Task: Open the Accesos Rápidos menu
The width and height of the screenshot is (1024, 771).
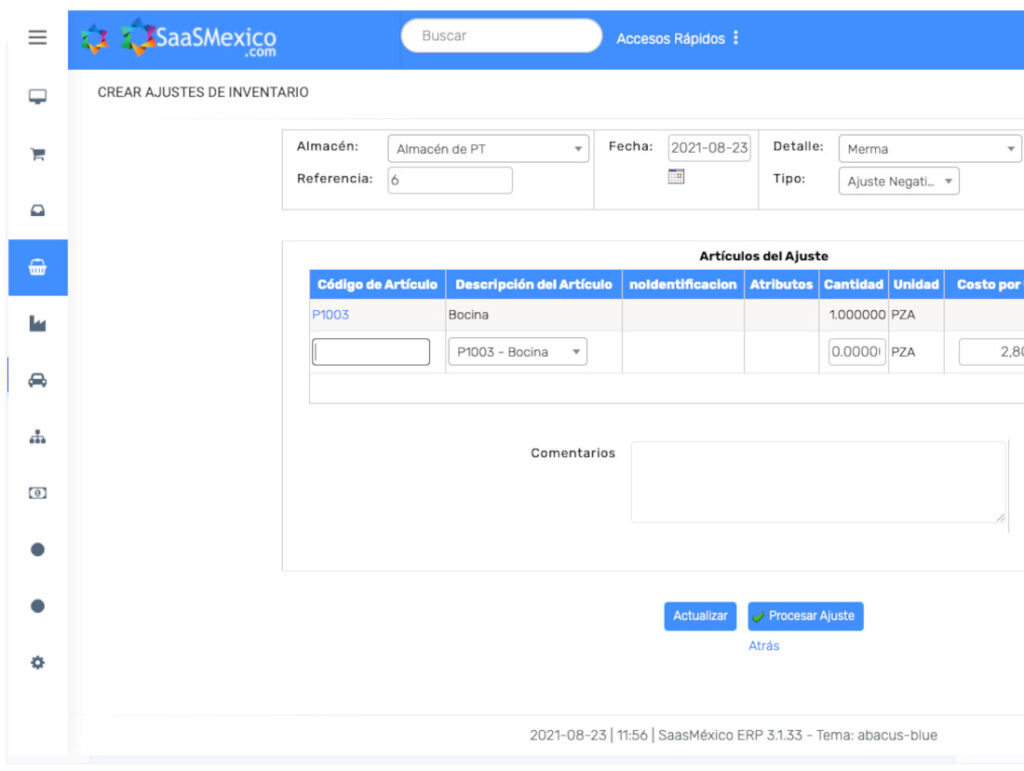Action: [678, 38]
